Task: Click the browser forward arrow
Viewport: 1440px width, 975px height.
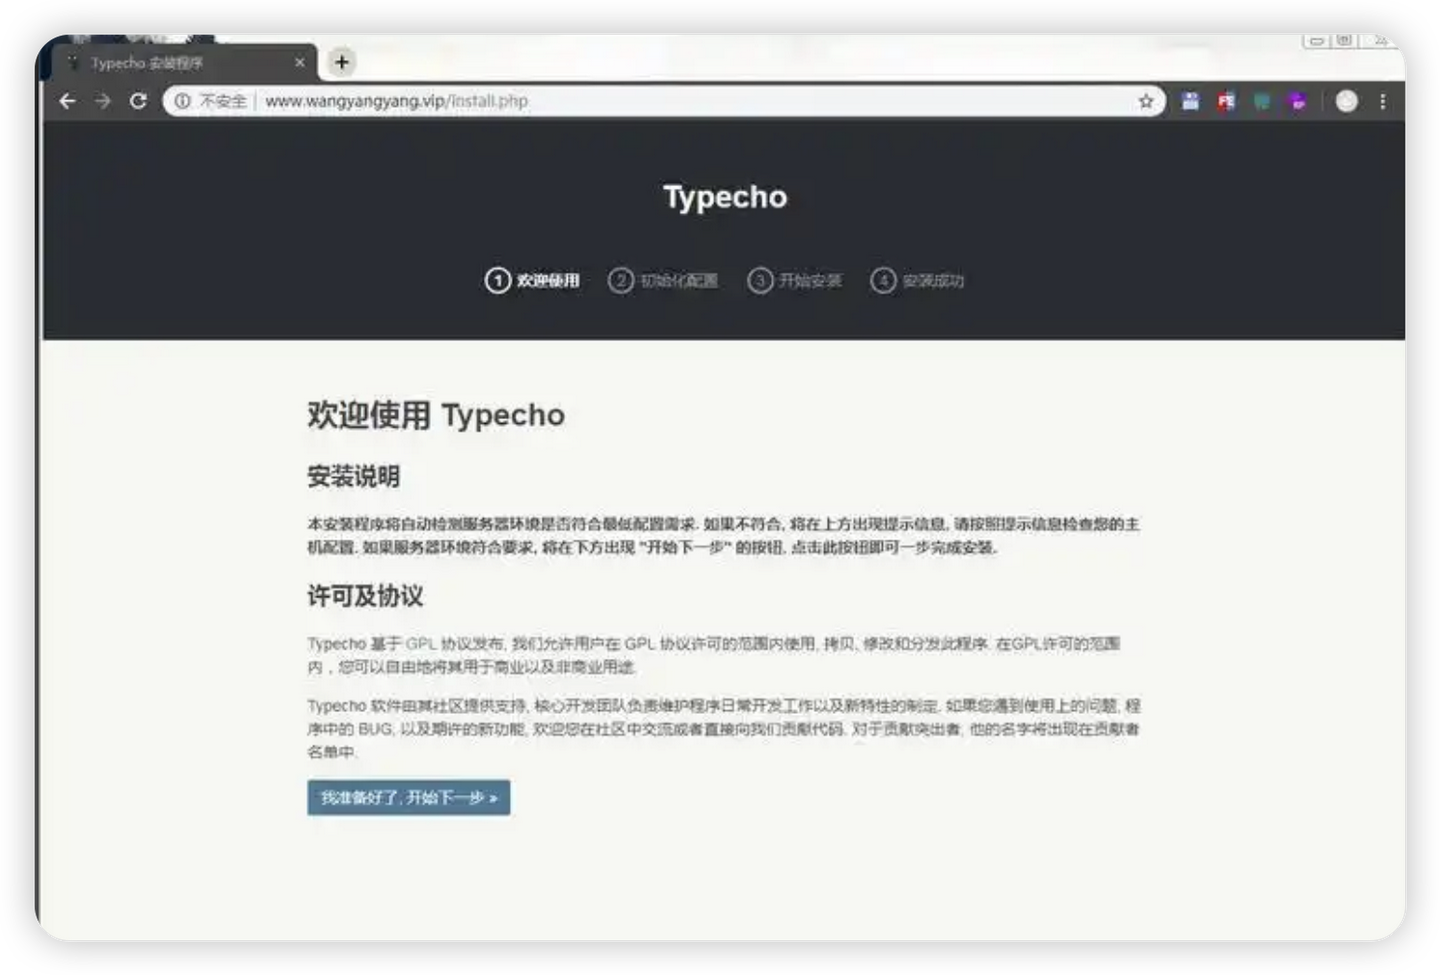Action: click(x=102, y=101)
